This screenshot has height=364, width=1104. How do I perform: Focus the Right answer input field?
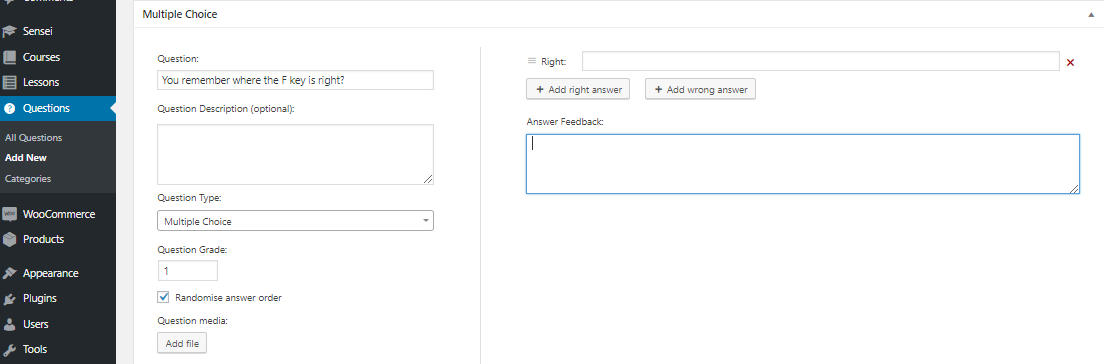[x=821, y=61]
